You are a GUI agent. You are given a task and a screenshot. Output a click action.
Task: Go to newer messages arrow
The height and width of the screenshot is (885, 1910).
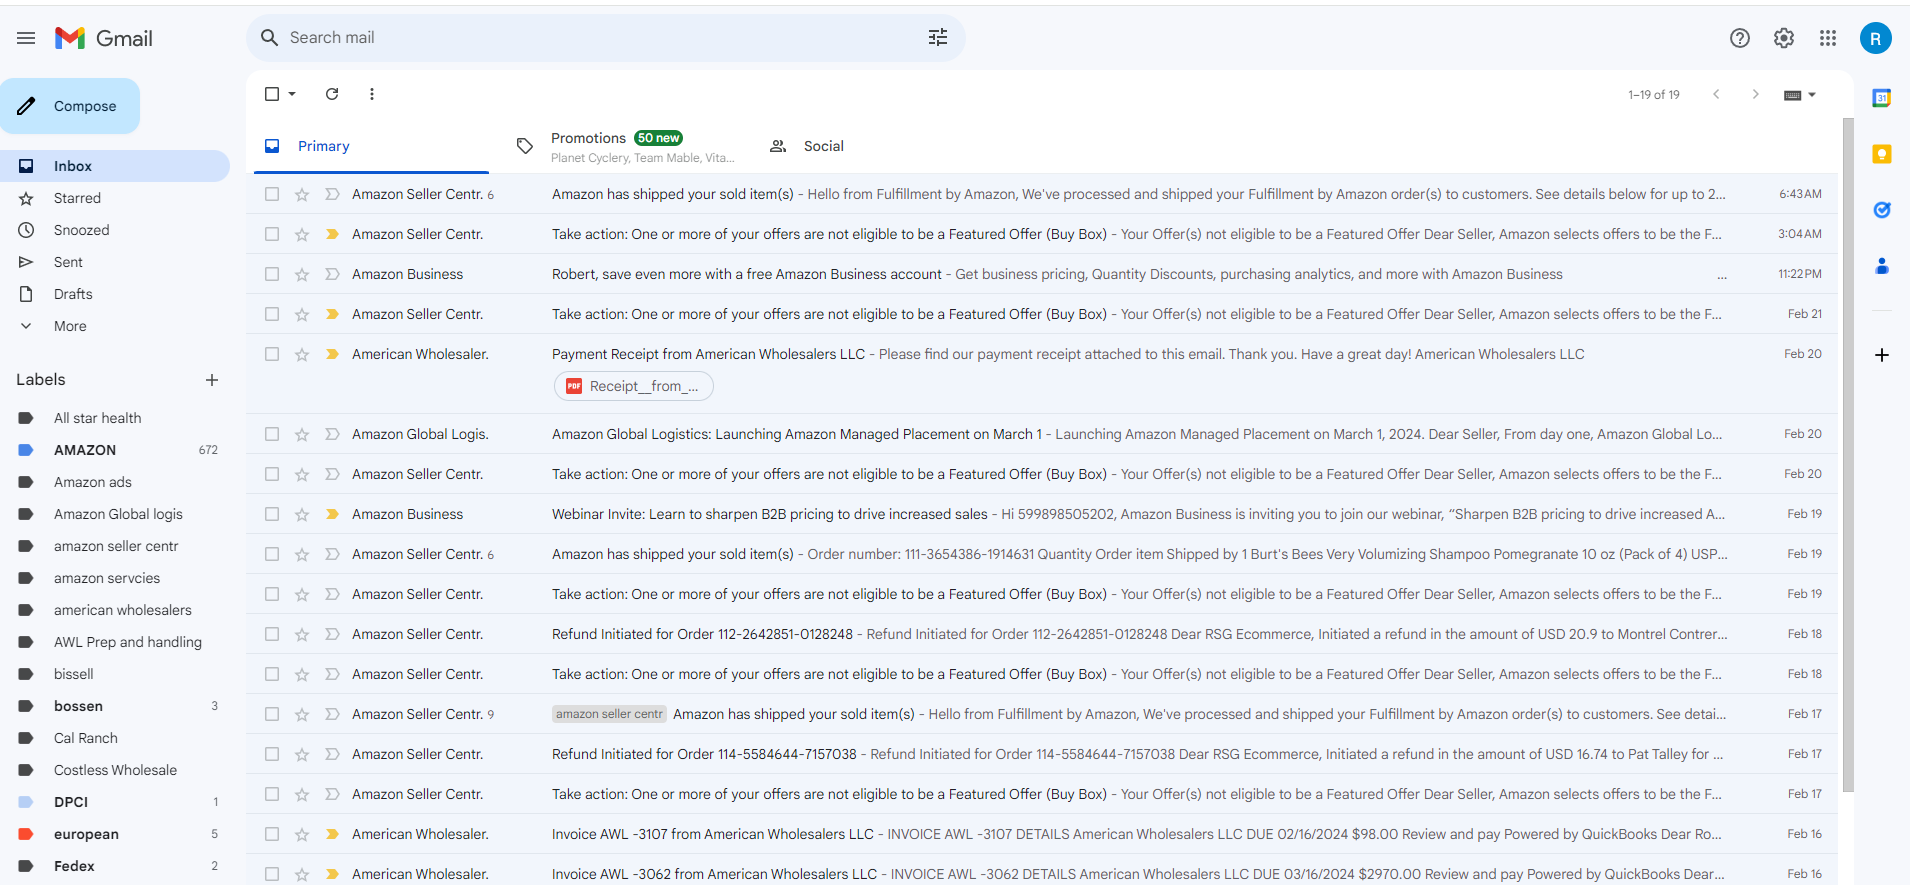1716,94
